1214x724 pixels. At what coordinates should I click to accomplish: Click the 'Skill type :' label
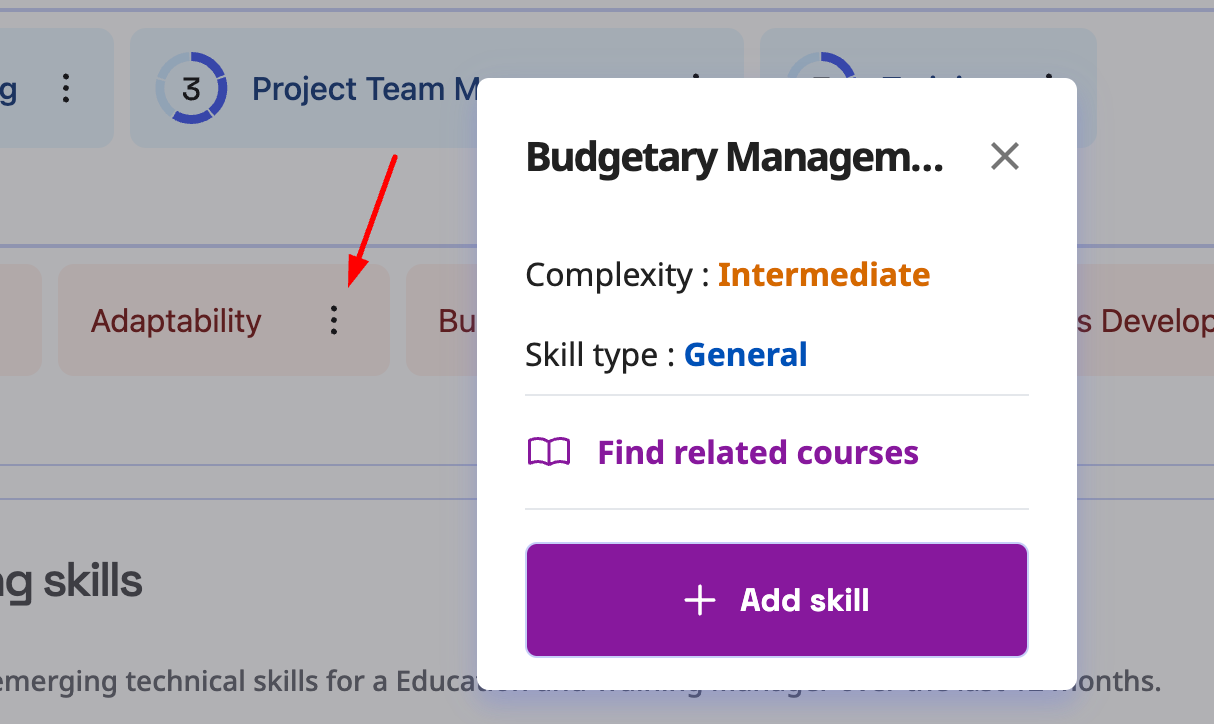coord(600,355)
